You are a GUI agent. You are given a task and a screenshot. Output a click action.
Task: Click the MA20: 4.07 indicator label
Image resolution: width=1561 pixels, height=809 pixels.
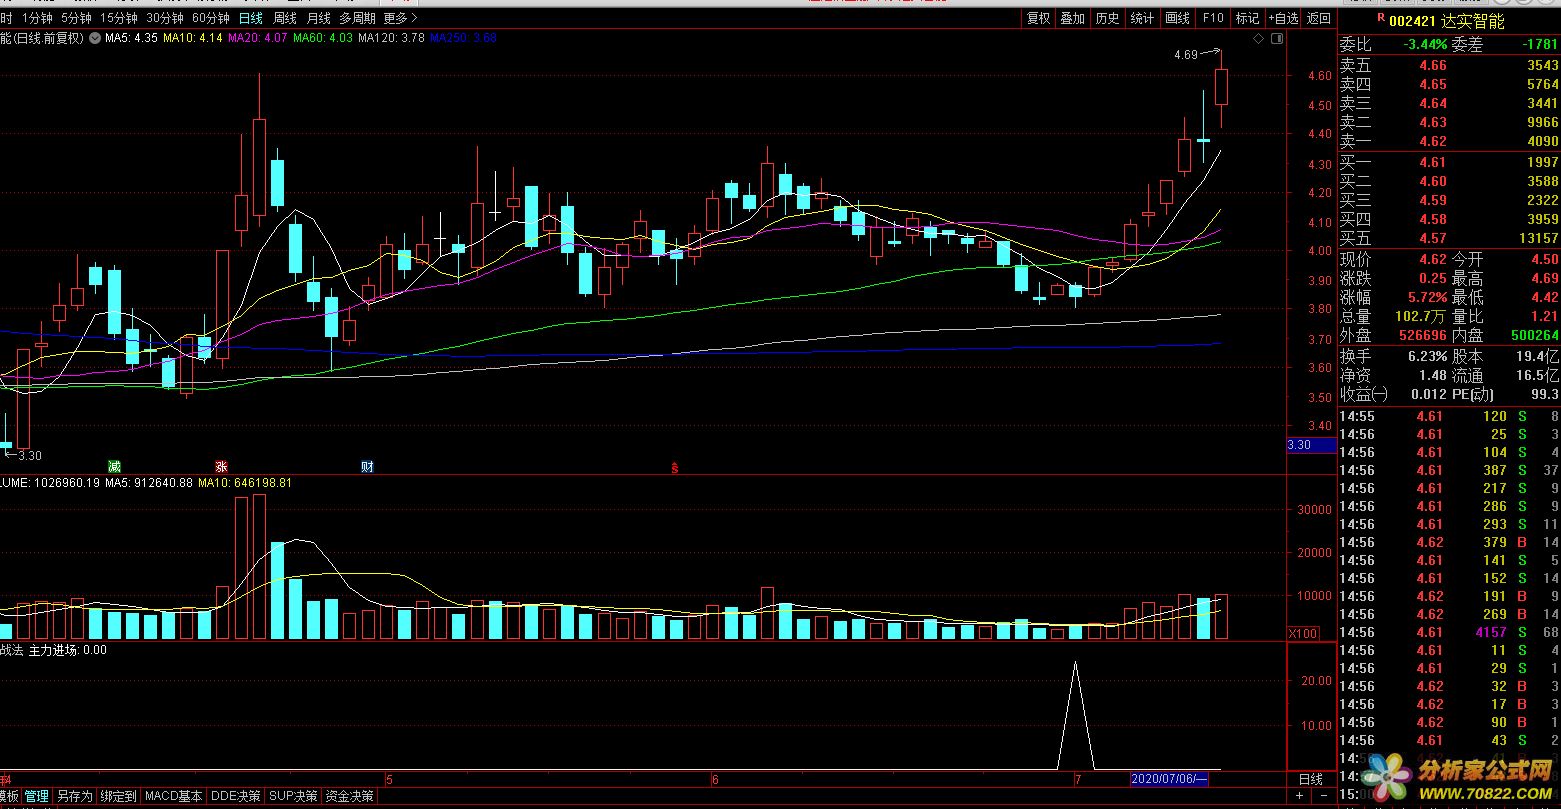coord(258,38)
